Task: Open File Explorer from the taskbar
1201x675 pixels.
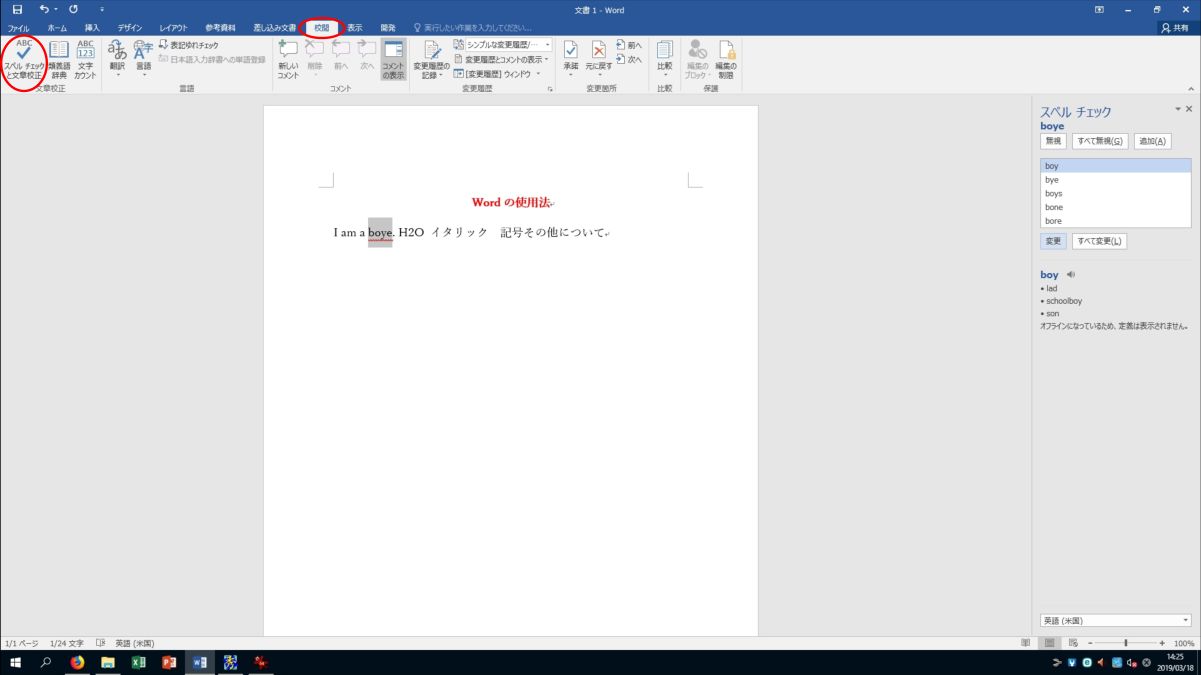Action: point(108,662)
